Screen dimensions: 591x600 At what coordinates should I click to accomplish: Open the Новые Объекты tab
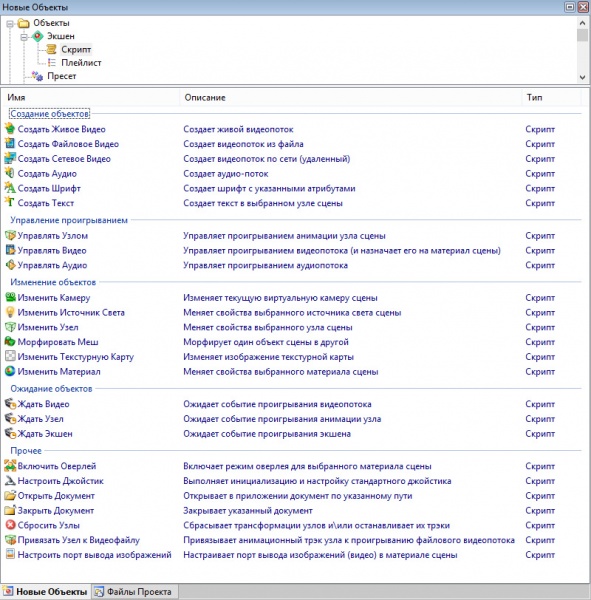[x=46, y=592]
